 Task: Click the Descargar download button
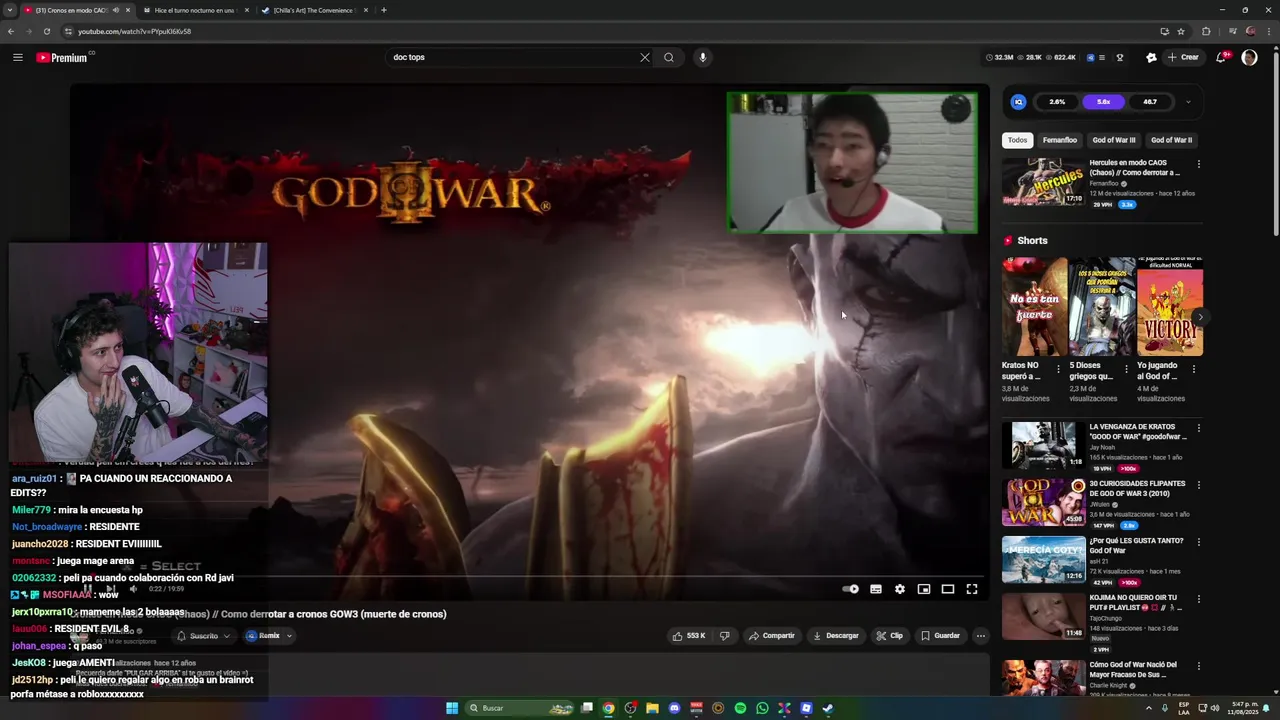click(836, 635)
